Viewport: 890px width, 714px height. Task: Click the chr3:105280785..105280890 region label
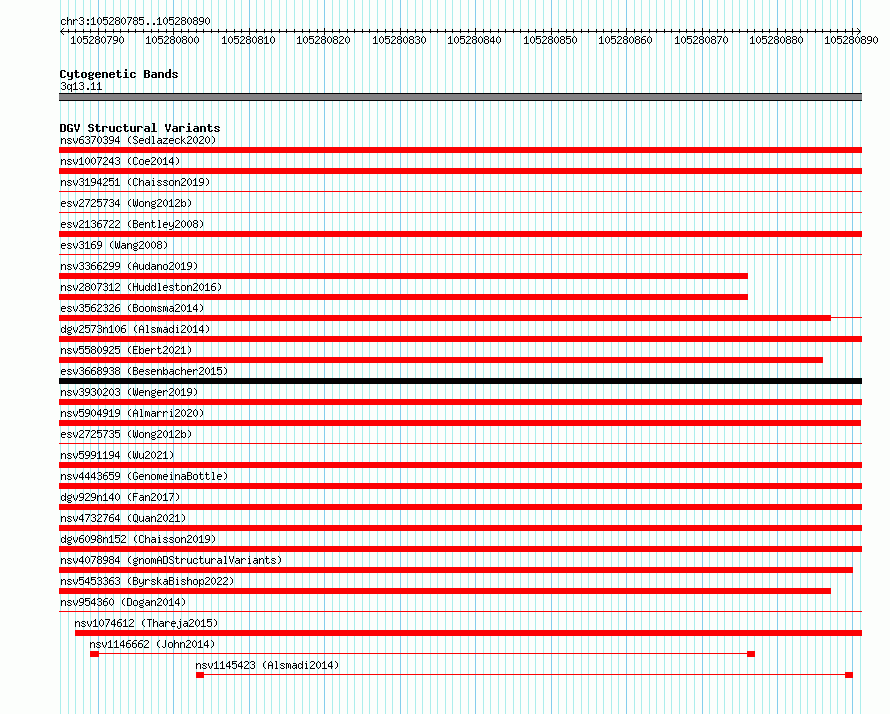[135, 21]
